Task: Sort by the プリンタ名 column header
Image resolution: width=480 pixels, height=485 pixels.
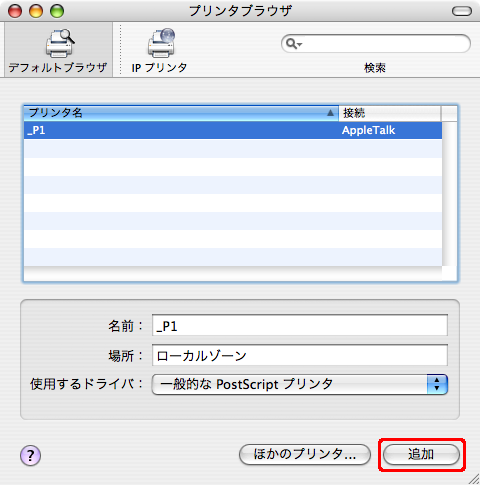Action: (x=181, y=113)
